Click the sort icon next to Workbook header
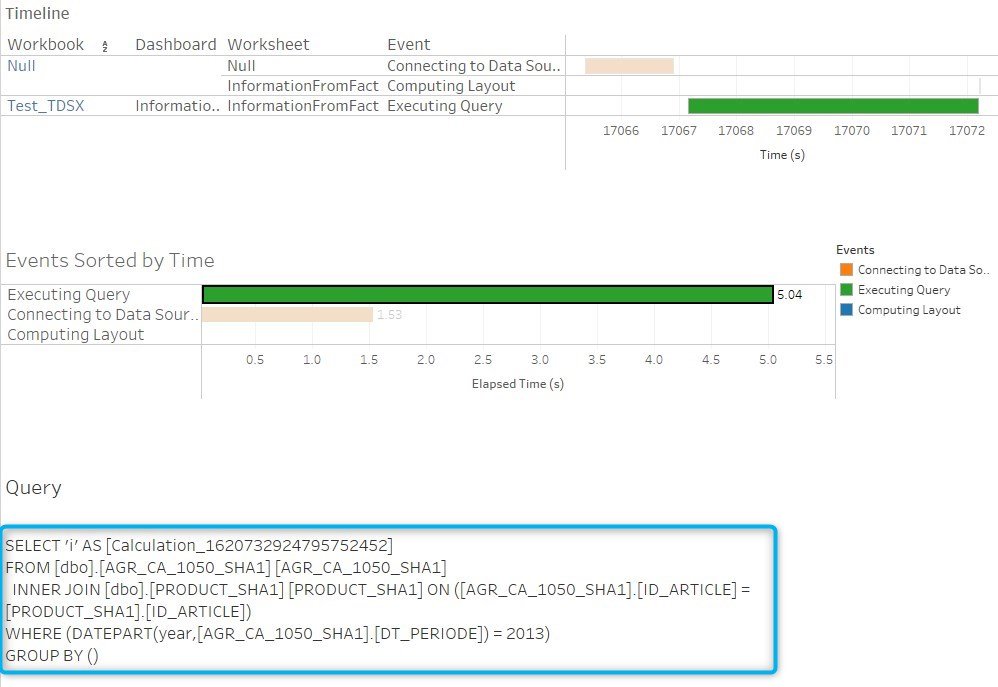This screenshot has width=998, height=687. pos(105,46)
